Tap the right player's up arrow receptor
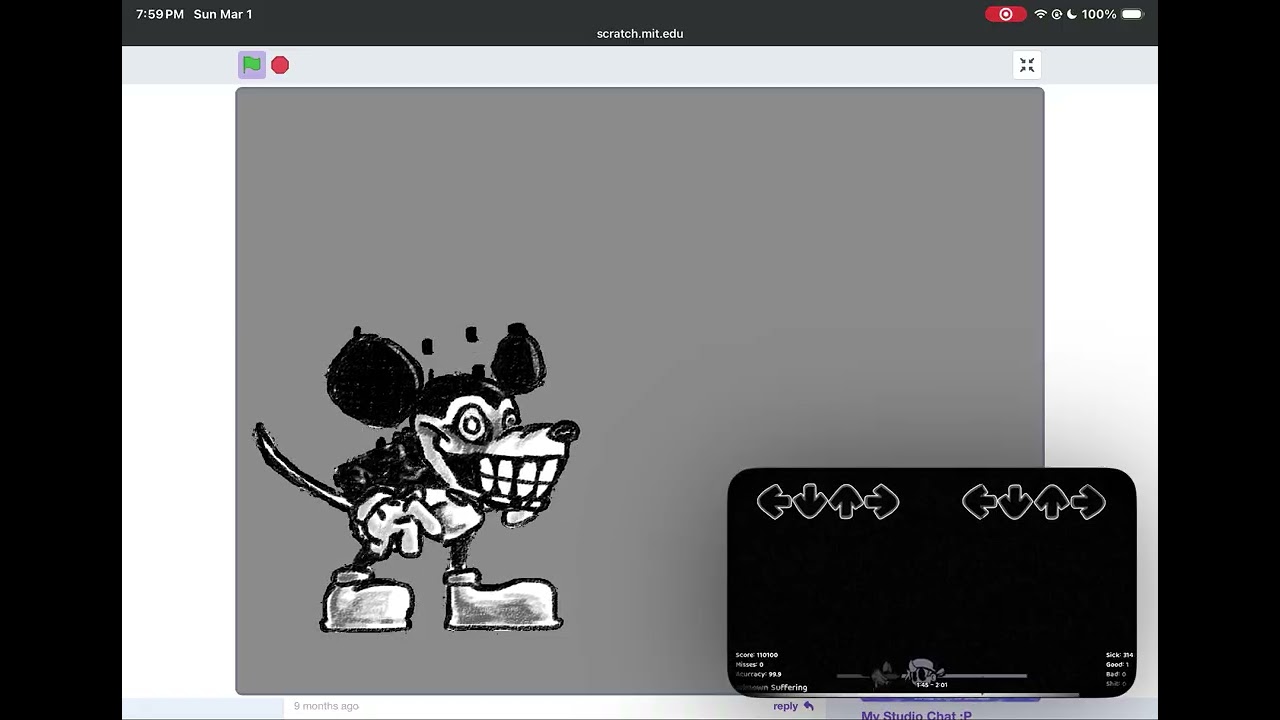The height and width of the screenshot is (720, 1280). [1052, 501]
